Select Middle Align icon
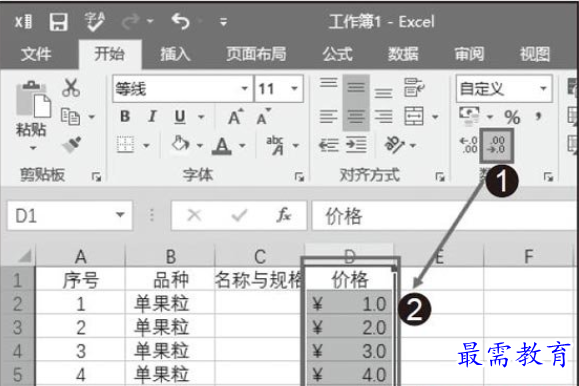This screenshot has height=386, width=579. (x=356, y=88)
